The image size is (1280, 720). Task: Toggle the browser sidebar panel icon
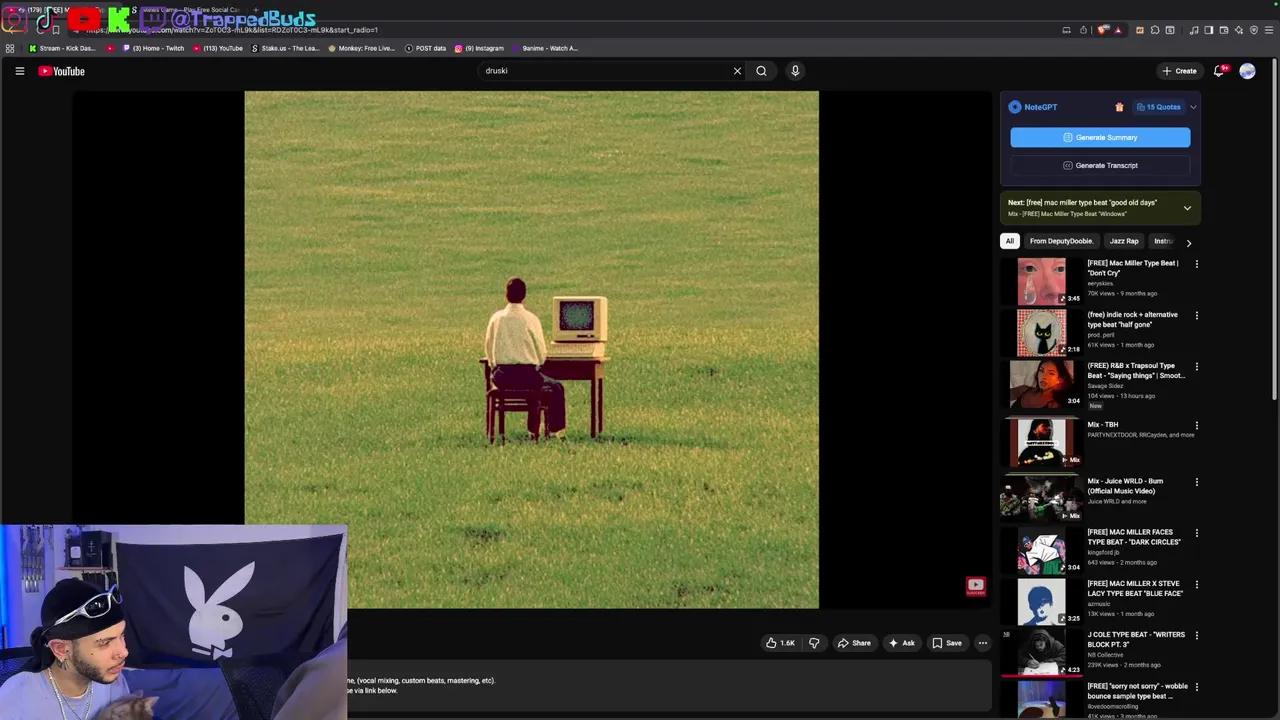click(x=1209, y=30)
